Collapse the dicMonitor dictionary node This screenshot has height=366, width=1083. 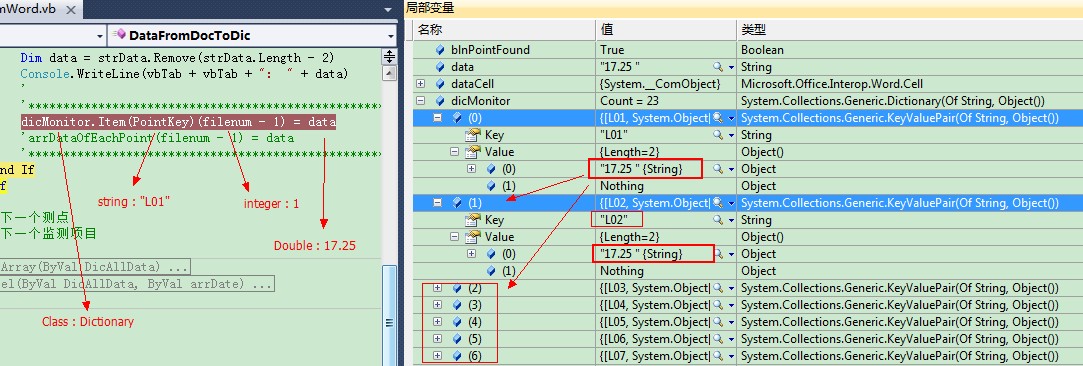pyautogui.click(x=420, y=101)
